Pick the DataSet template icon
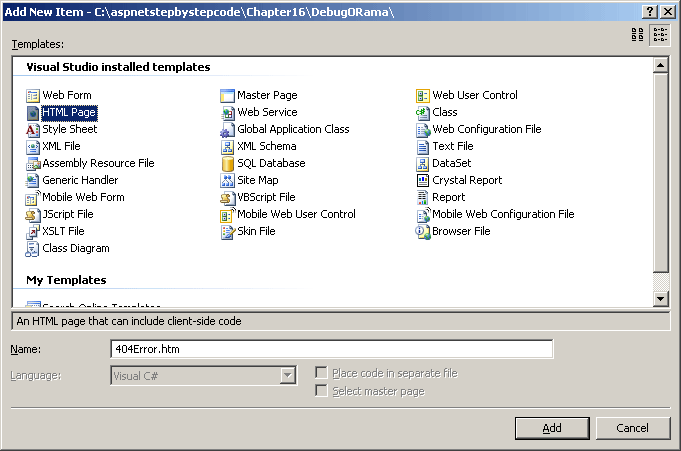Viewport: 681px width, 451px height. pos(423,163)
